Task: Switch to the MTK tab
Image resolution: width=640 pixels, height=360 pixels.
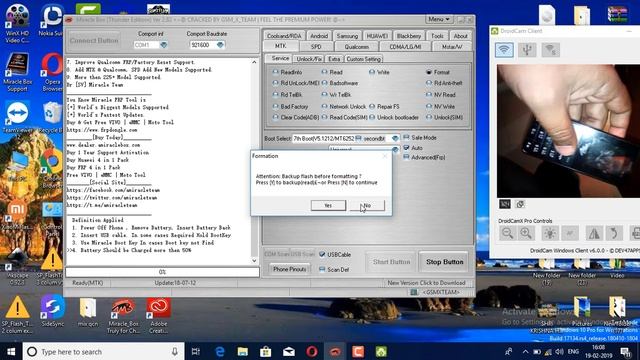Action: (x=280, y=46)
